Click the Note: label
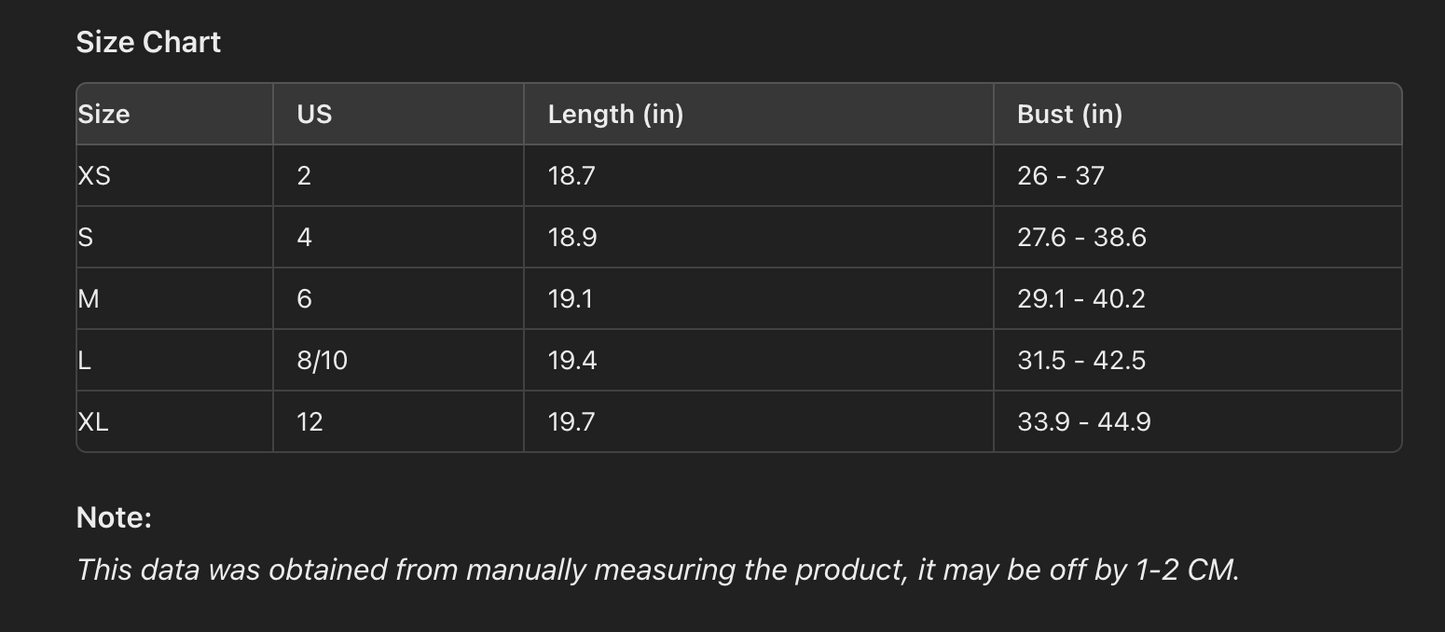The width and height of the screenshot is (1445, 632). [114, 518]
